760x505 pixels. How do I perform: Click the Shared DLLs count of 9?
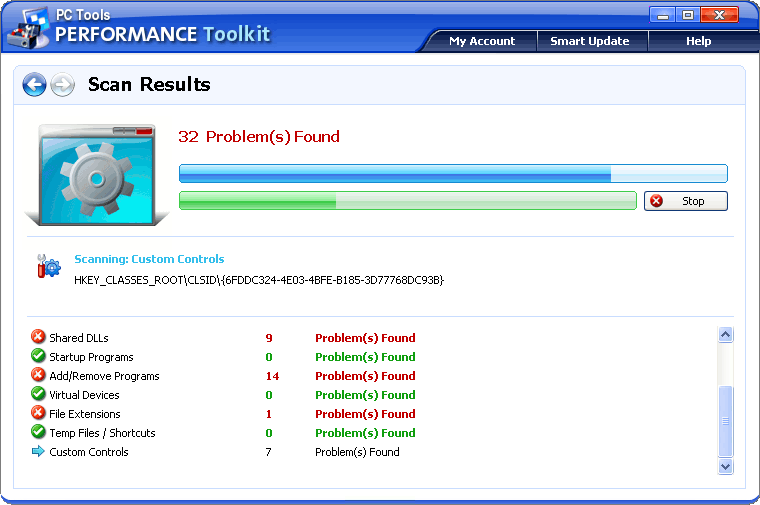pyautogui.click(x=269, y=338)
